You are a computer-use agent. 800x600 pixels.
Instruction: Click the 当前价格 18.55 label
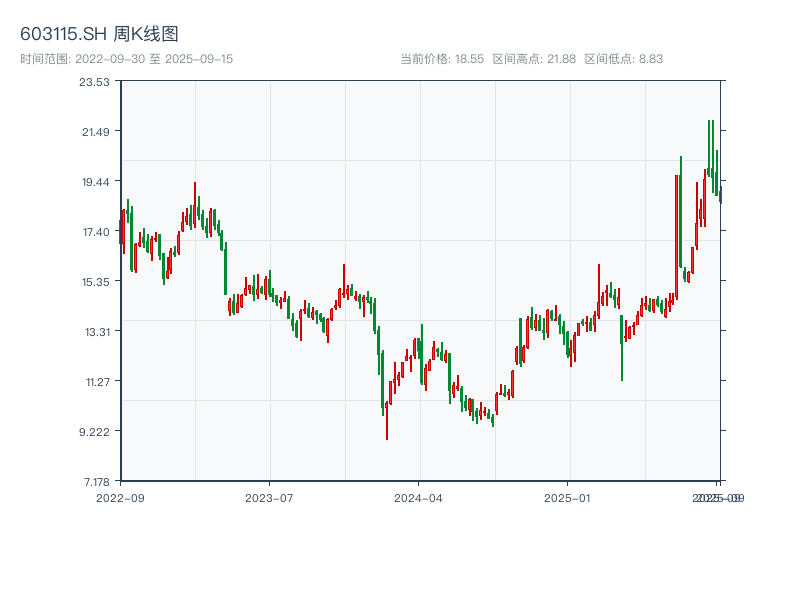442,59
